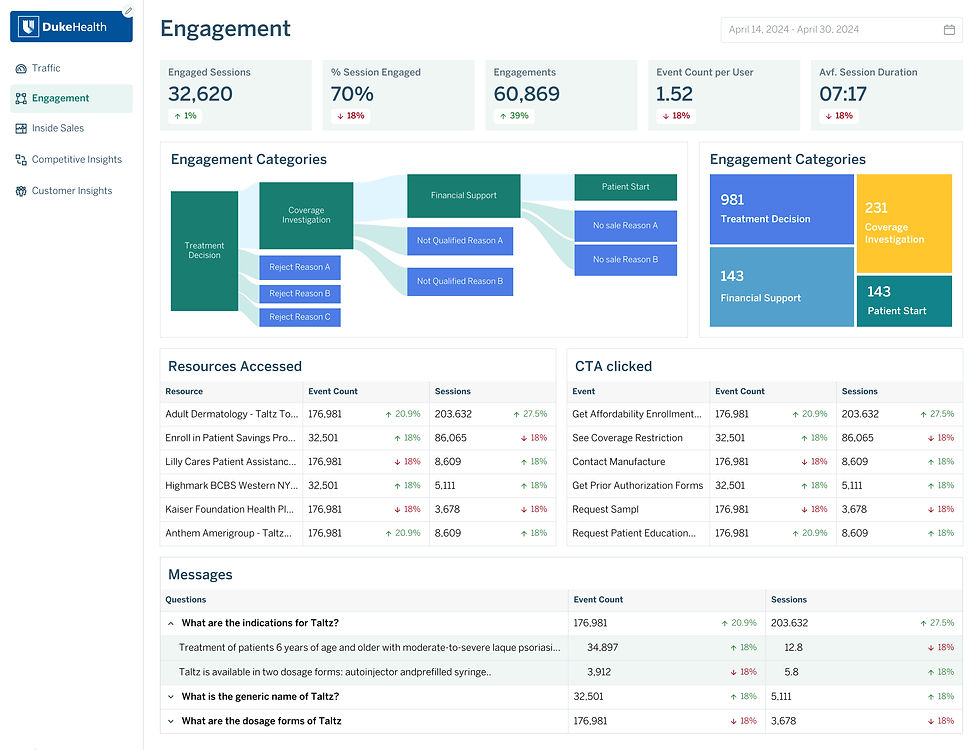Open the Traffic page

pos(71,68)
